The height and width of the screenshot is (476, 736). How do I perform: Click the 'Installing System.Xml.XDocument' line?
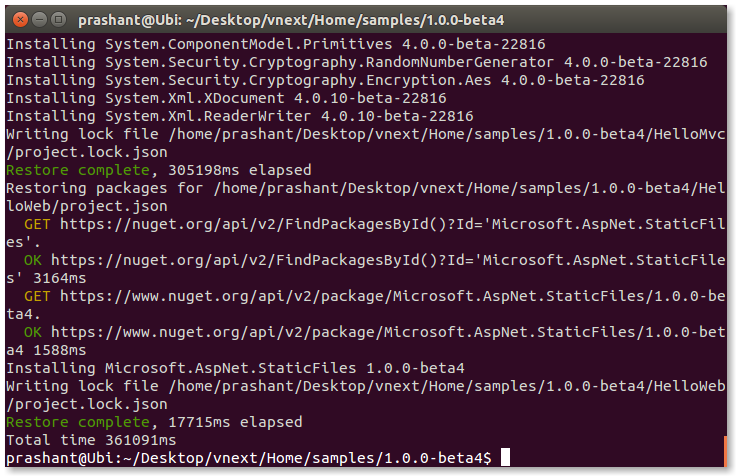tap(226, 98)
